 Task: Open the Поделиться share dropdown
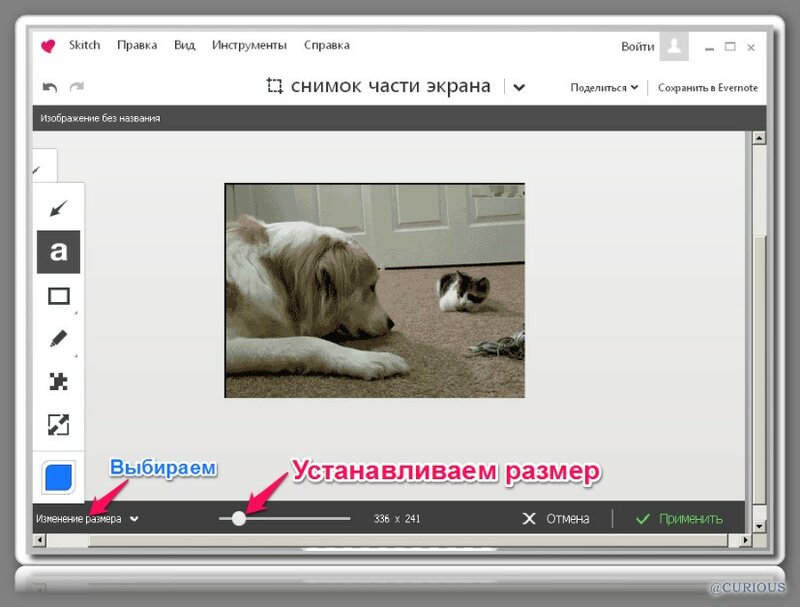pos(604,88)
